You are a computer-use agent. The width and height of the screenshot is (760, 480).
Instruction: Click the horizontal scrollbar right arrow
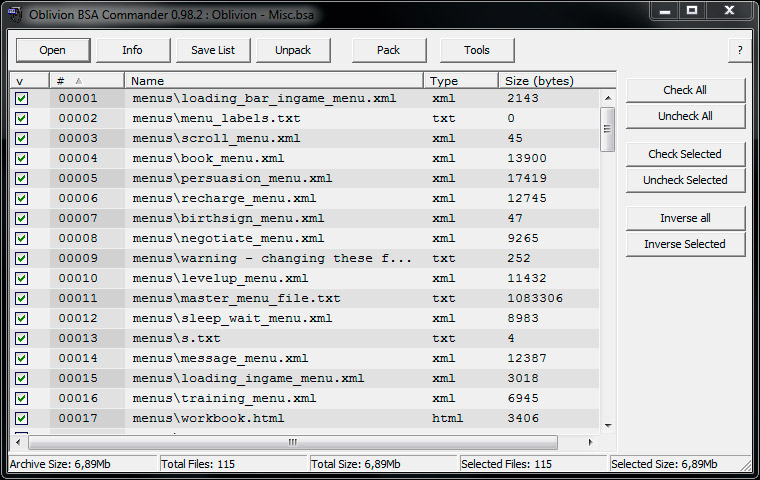tap(591, 441)
